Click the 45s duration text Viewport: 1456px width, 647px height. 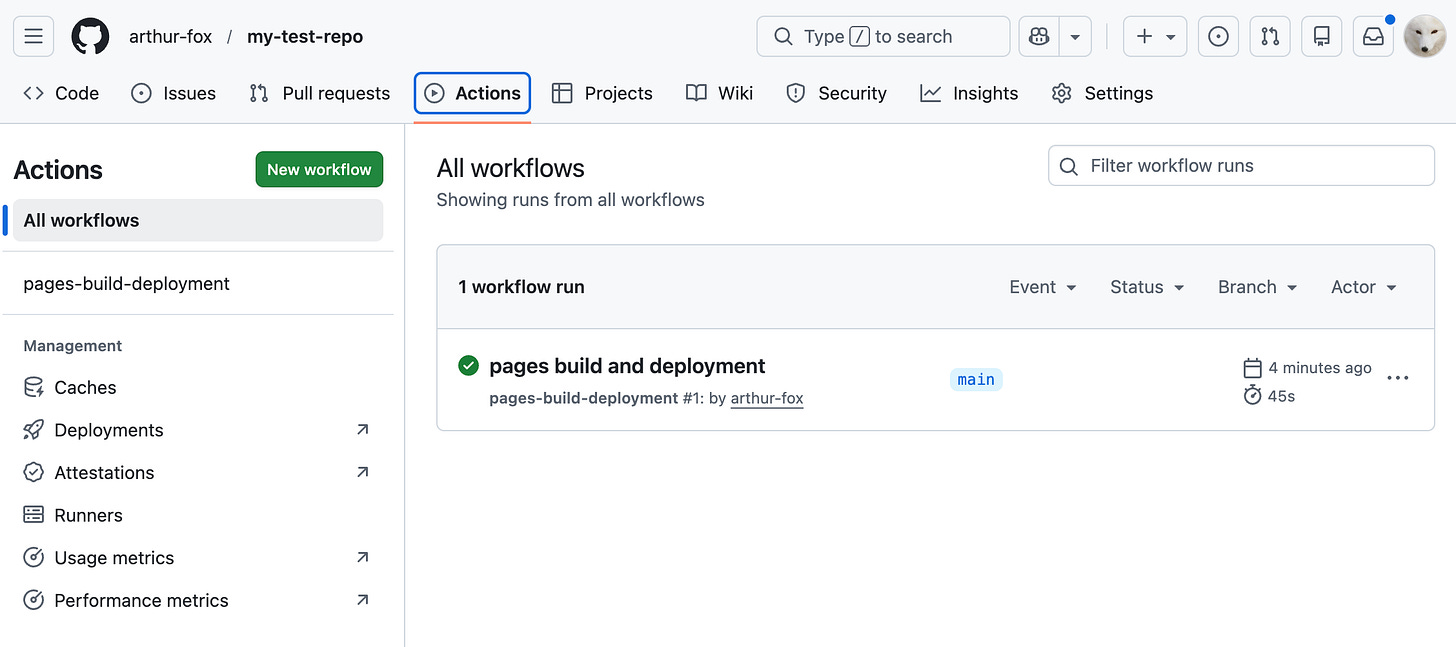[x=1281, y=396]
